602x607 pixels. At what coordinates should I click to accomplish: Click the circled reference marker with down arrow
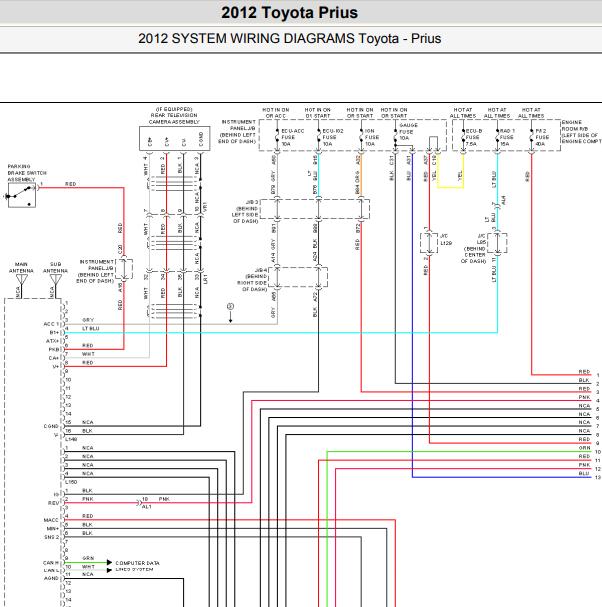(x=230, y=313)
